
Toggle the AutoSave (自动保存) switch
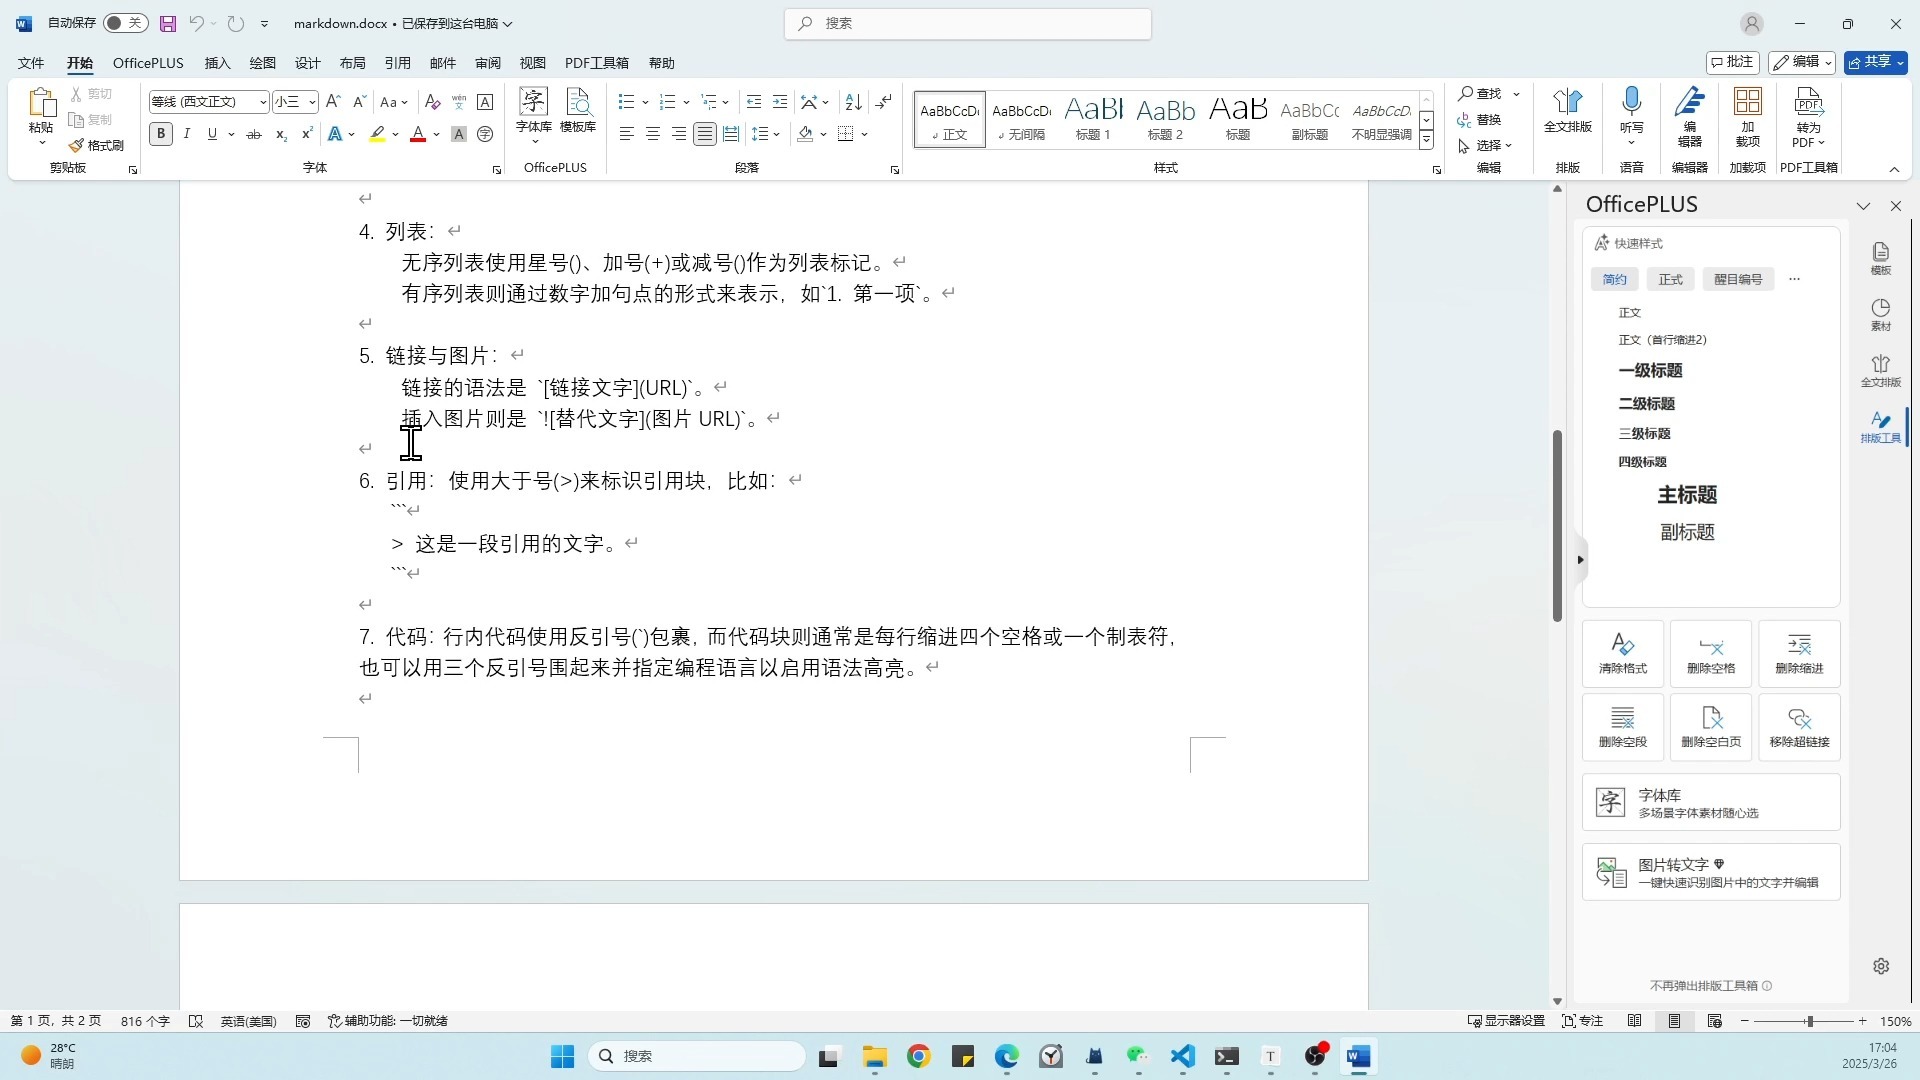(x=125, y=23)
